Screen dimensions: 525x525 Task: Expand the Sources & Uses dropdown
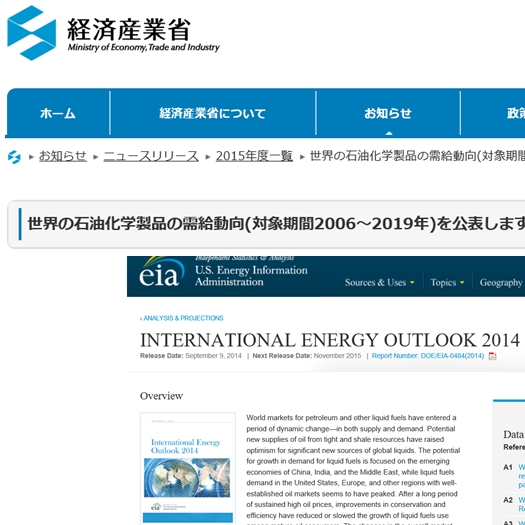click(380, 283)
